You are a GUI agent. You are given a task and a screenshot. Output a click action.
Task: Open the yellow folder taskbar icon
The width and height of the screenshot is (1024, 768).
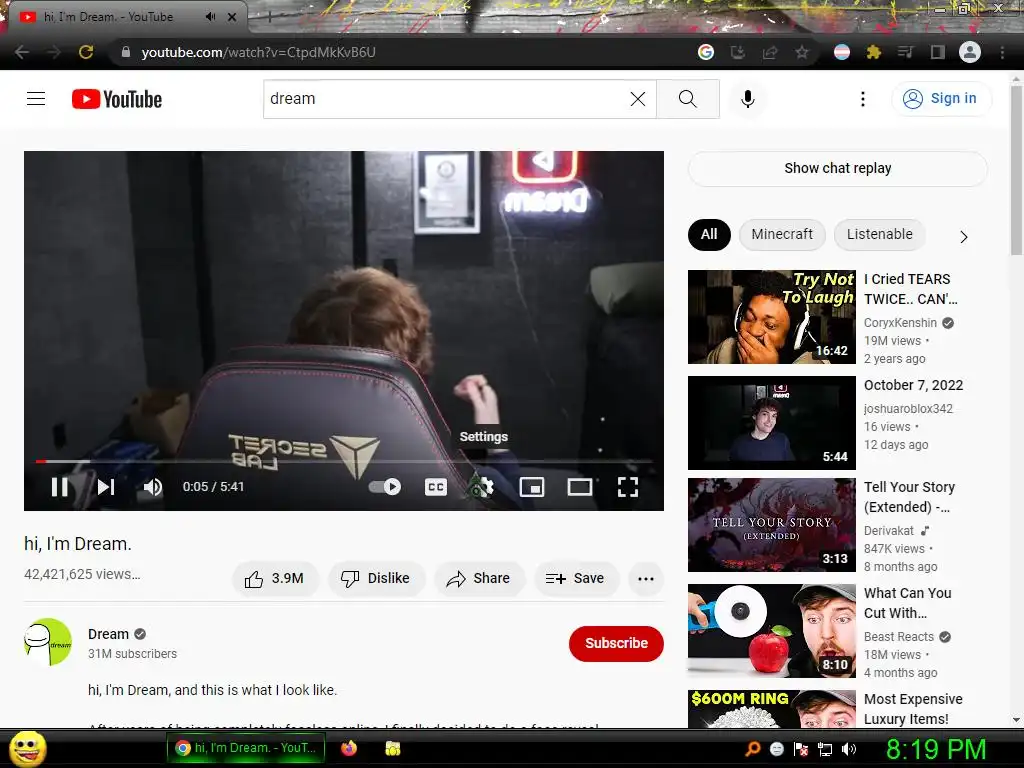pyautogui.click(x=392, y=748)
